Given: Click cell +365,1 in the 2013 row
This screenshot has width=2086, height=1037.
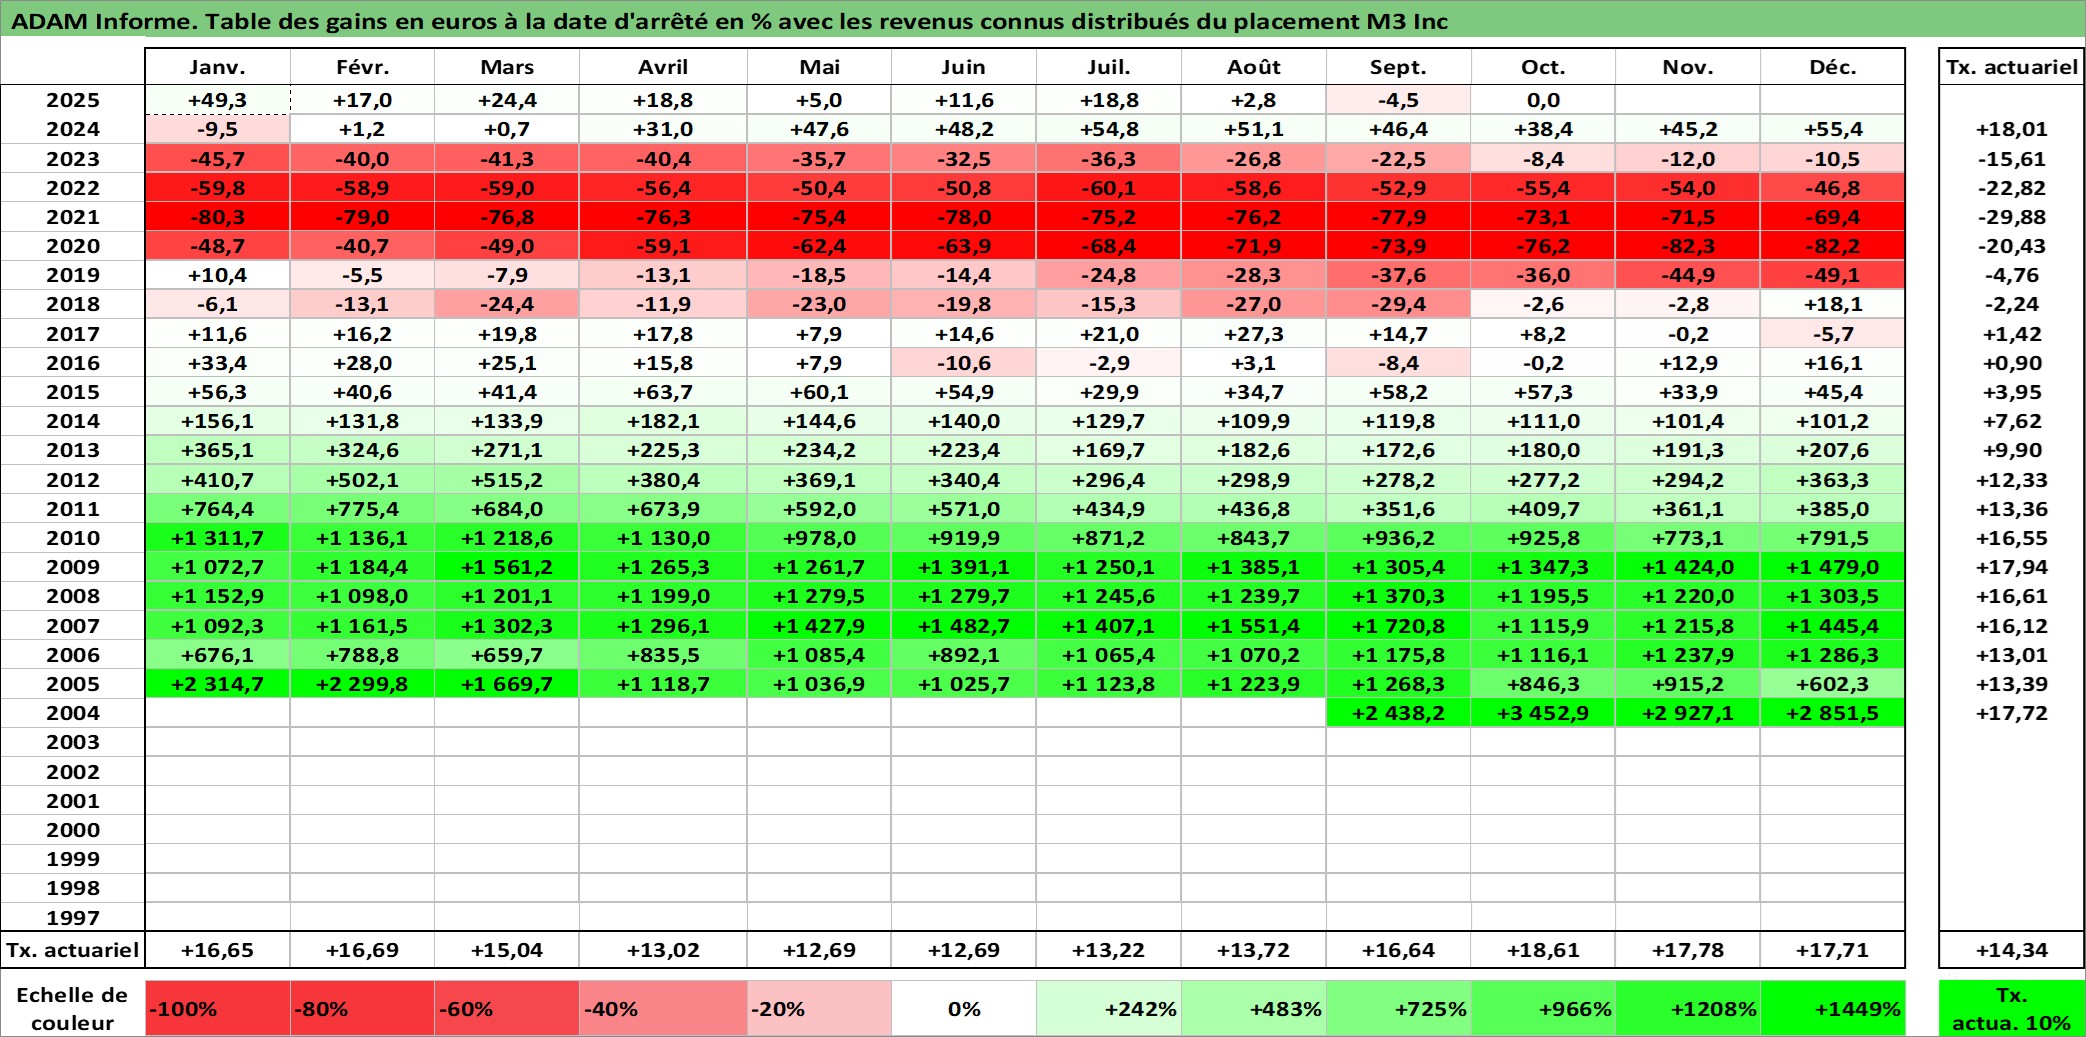Looking at the screenshot, I should [217, 450].
